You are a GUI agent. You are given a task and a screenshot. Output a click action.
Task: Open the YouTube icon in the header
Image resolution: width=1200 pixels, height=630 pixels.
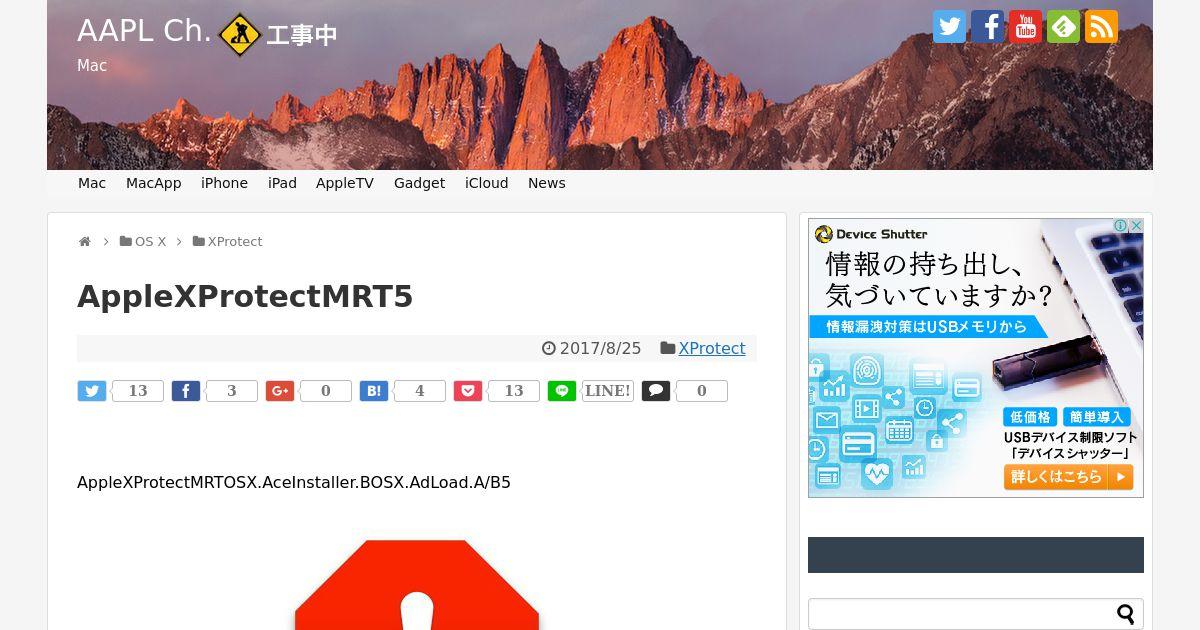pyautogui.click(x=1025, y=27)
